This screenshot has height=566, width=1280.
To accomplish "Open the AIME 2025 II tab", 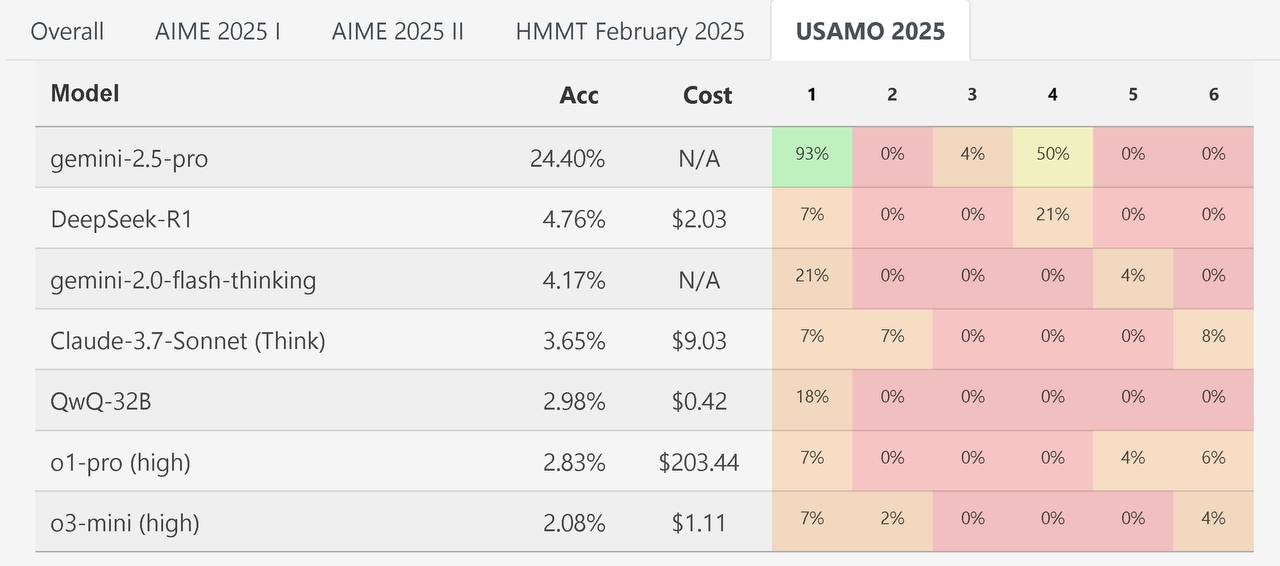I will tap(398, 31).
